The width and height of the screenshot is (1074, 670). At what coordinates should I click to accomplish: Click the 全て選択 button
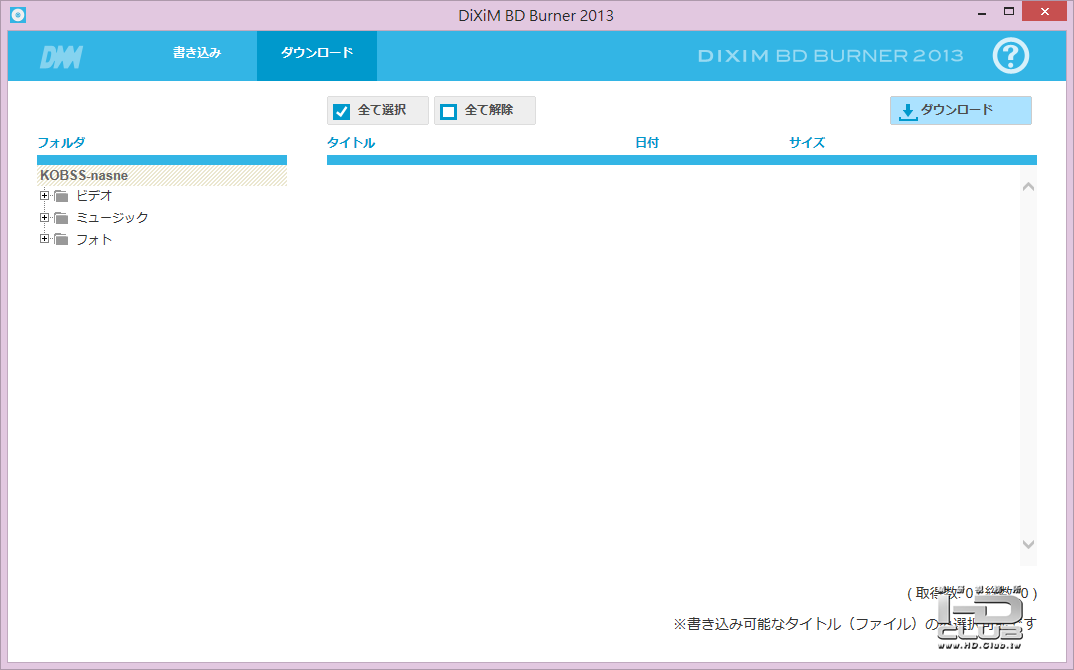377,110
